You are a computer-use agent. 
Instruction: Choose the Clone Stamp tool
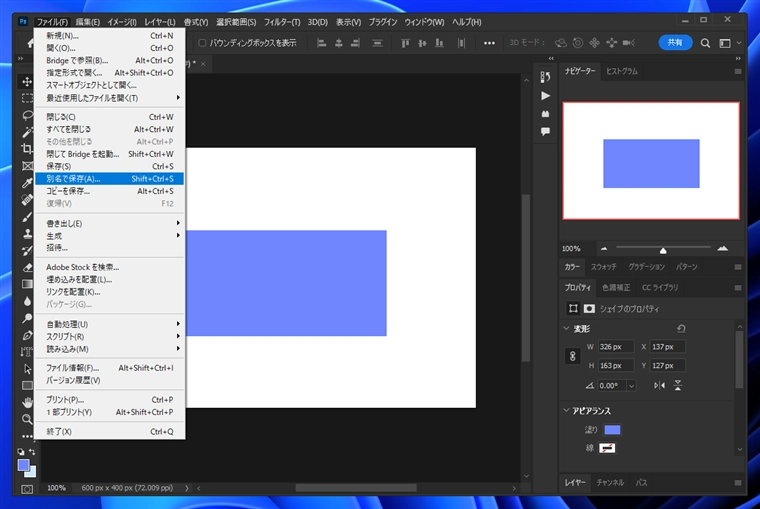[x=27, y=233]
